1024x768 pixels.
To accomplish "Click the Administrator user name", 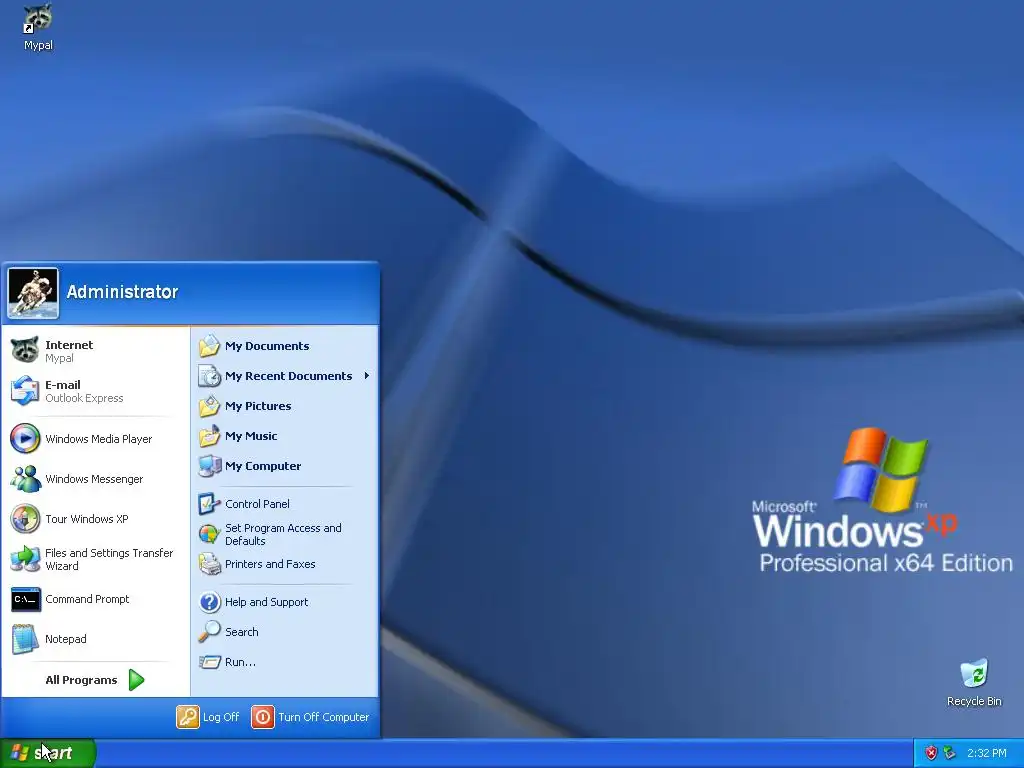I will click(x=122, y=292).
